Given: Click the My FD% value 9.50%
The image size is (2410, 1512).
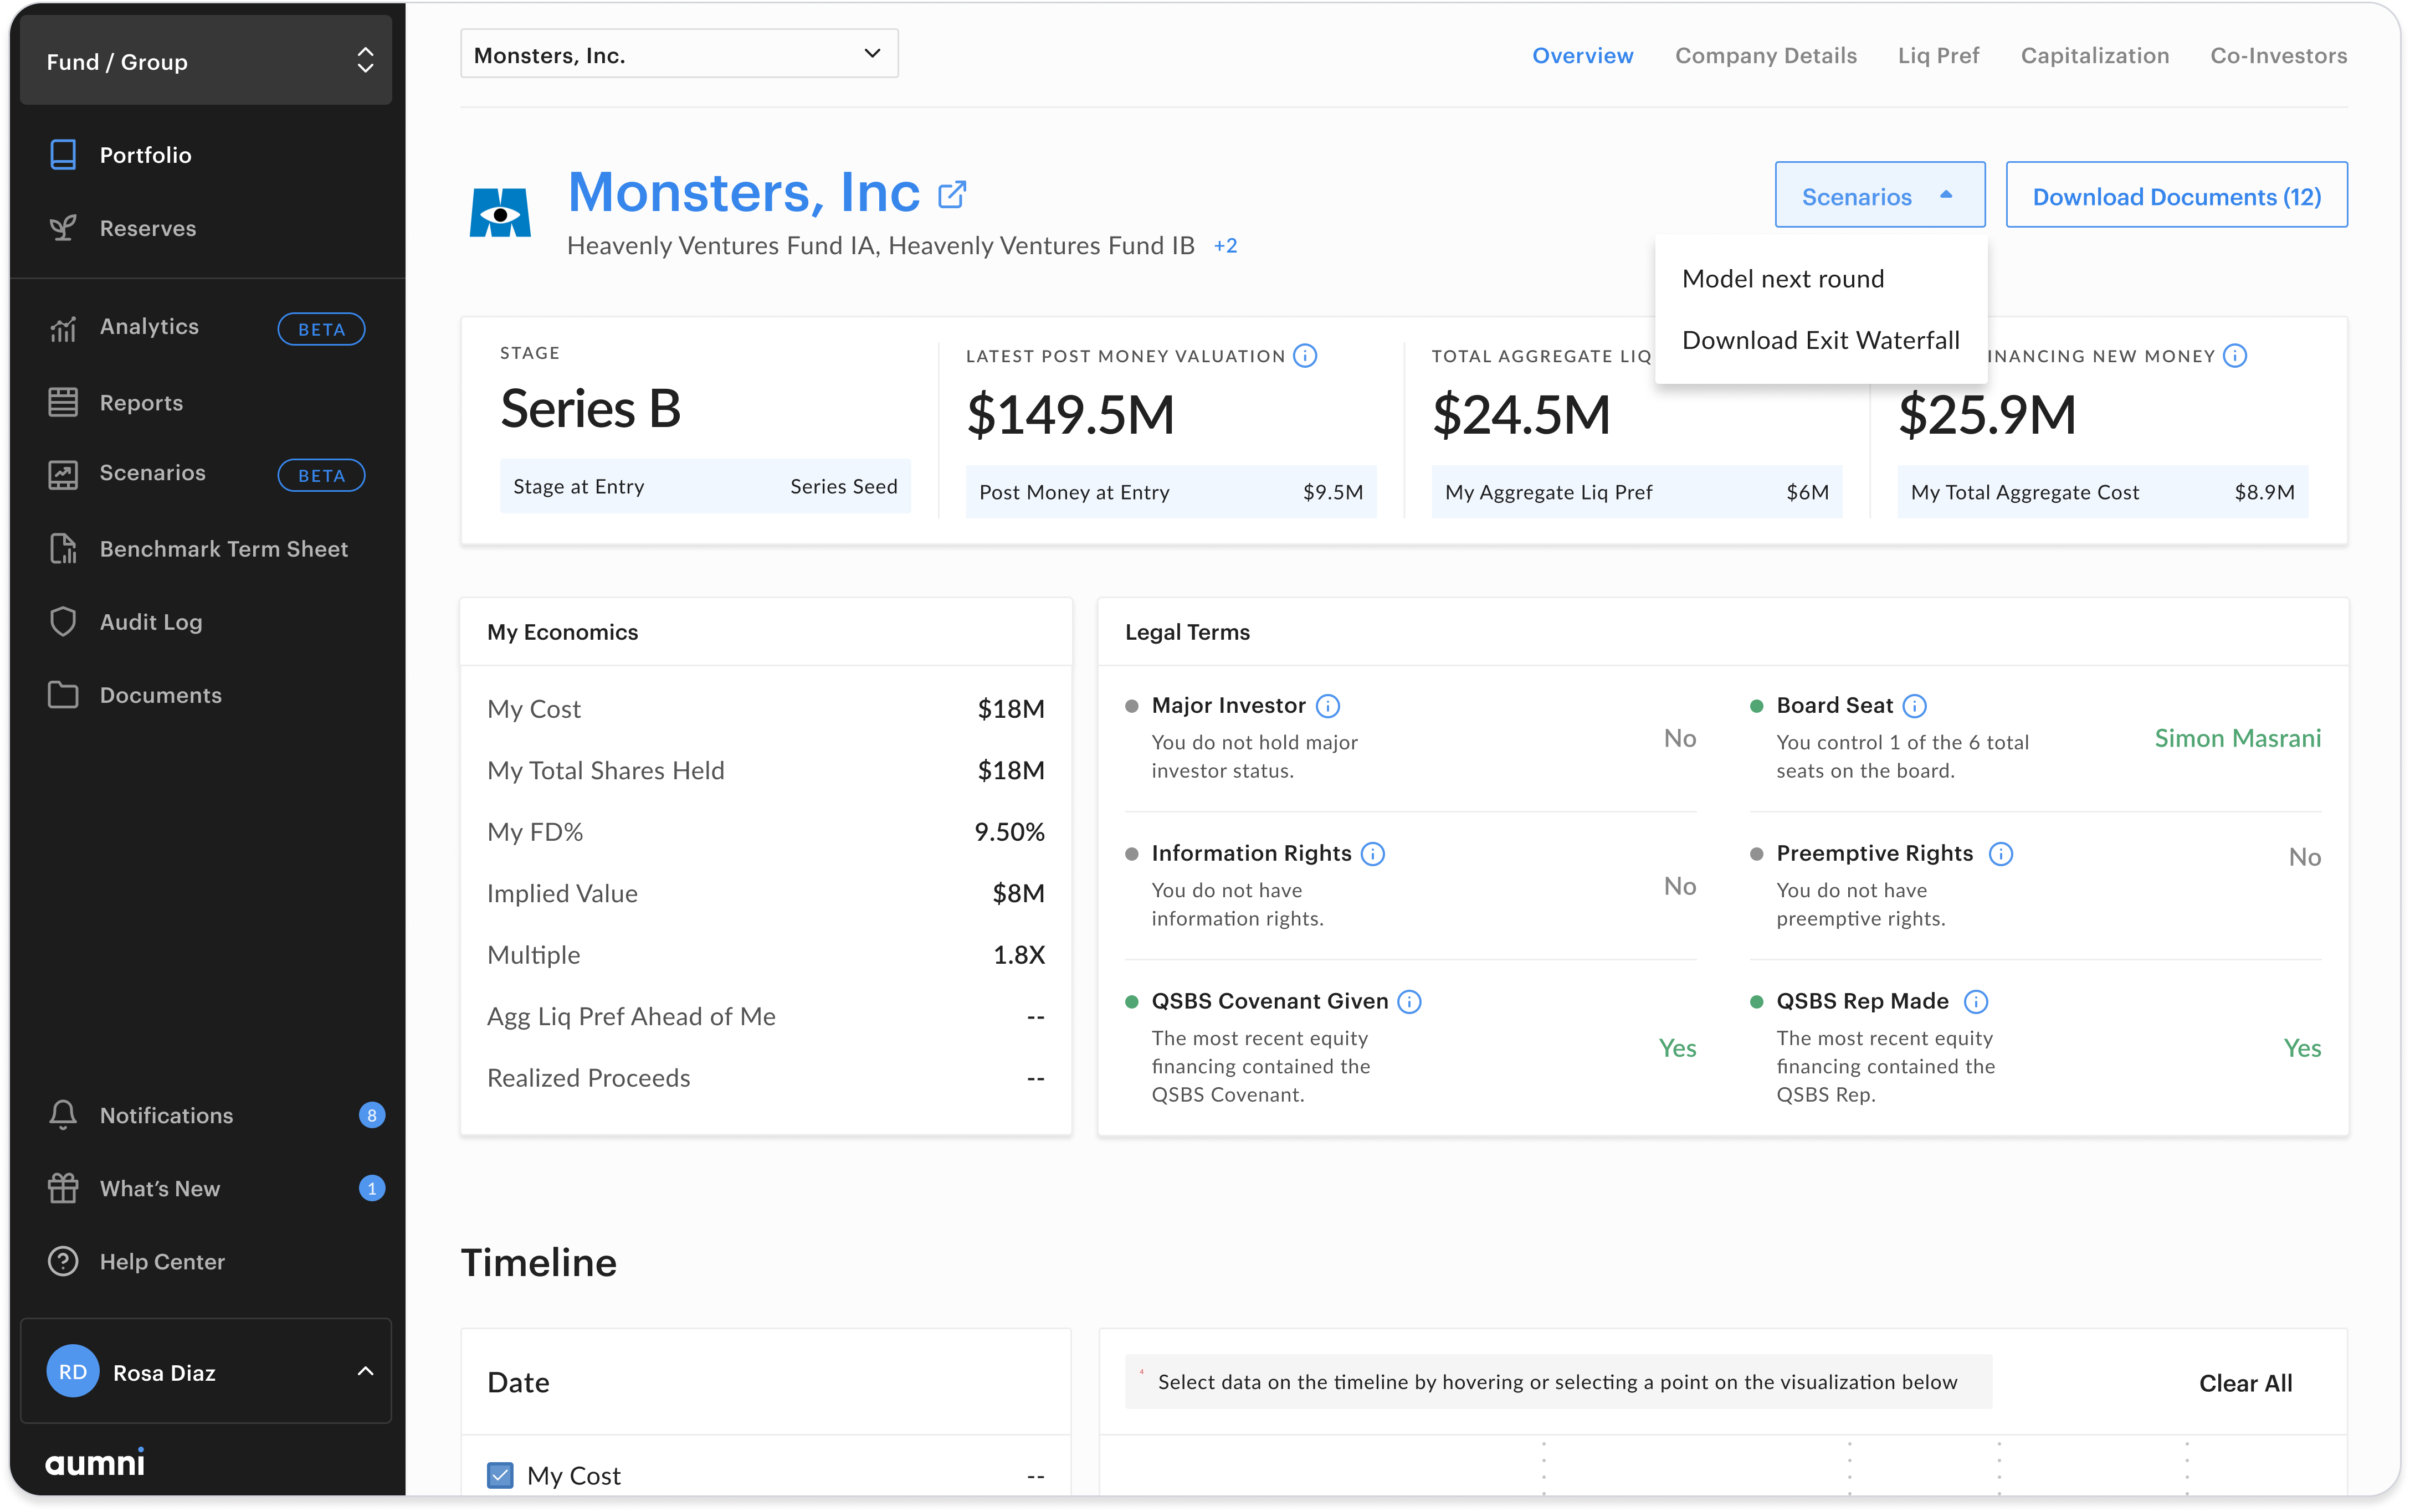Looking at the screenshot, I should click(1009, 832).
